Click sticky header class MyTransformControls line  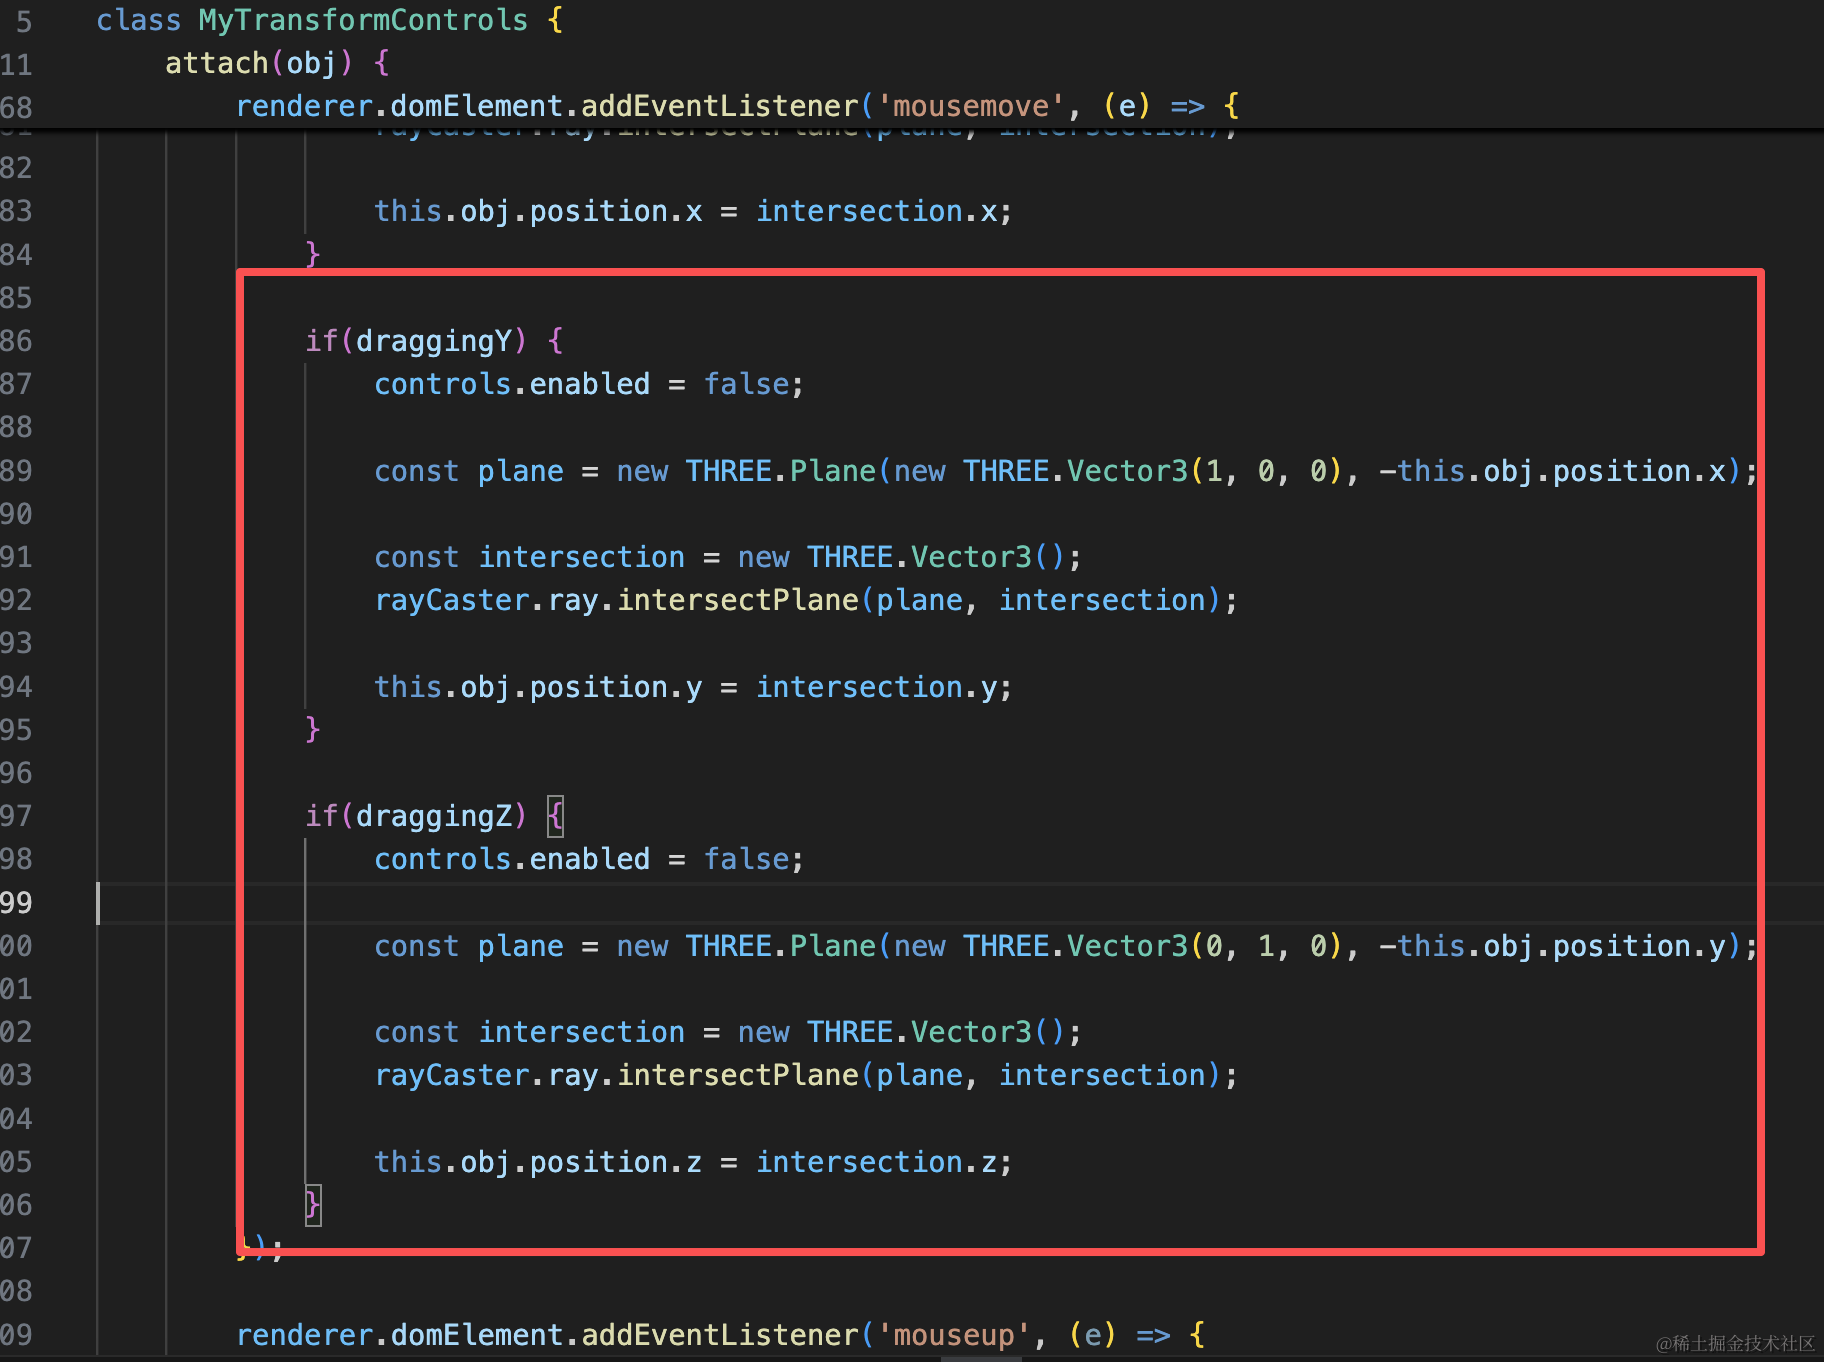(330, 20)
